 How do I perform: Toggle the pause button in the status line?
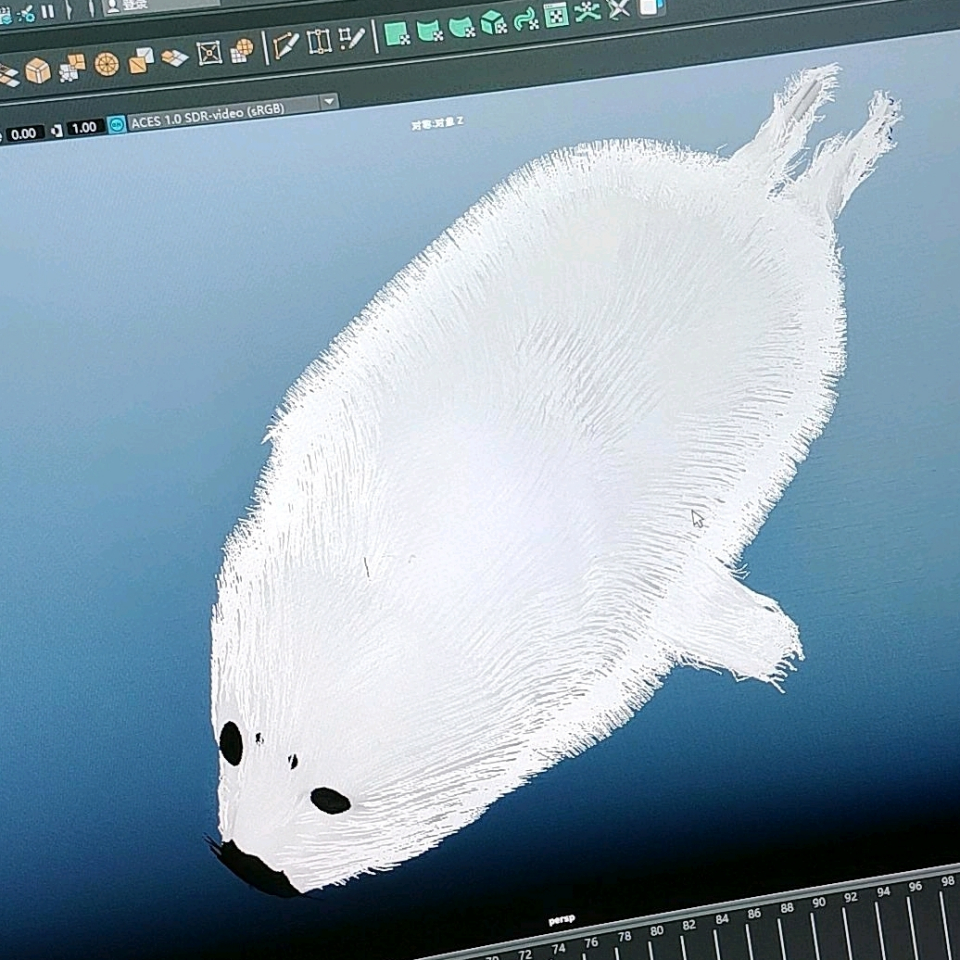point(47,12)
